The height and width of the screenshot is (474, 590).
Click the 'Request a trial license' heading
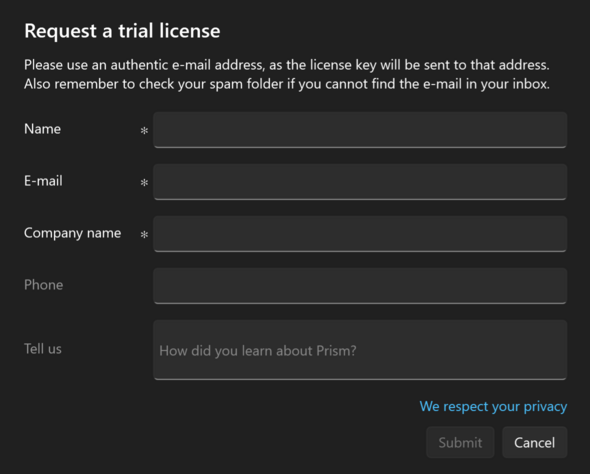tap(122, 31)
